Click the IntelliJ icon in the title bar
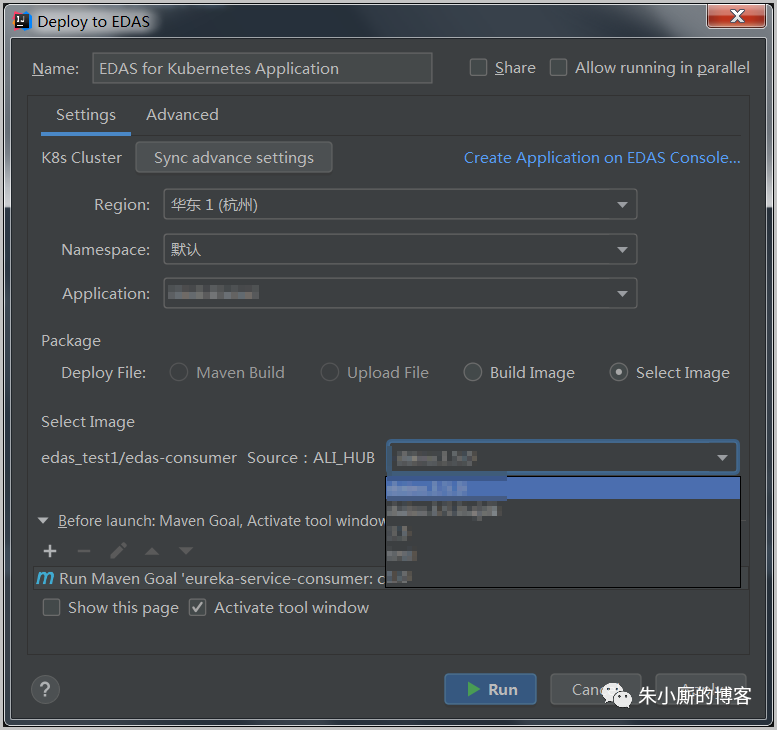The height and width of the screenshot is (730, 777). 22,21
